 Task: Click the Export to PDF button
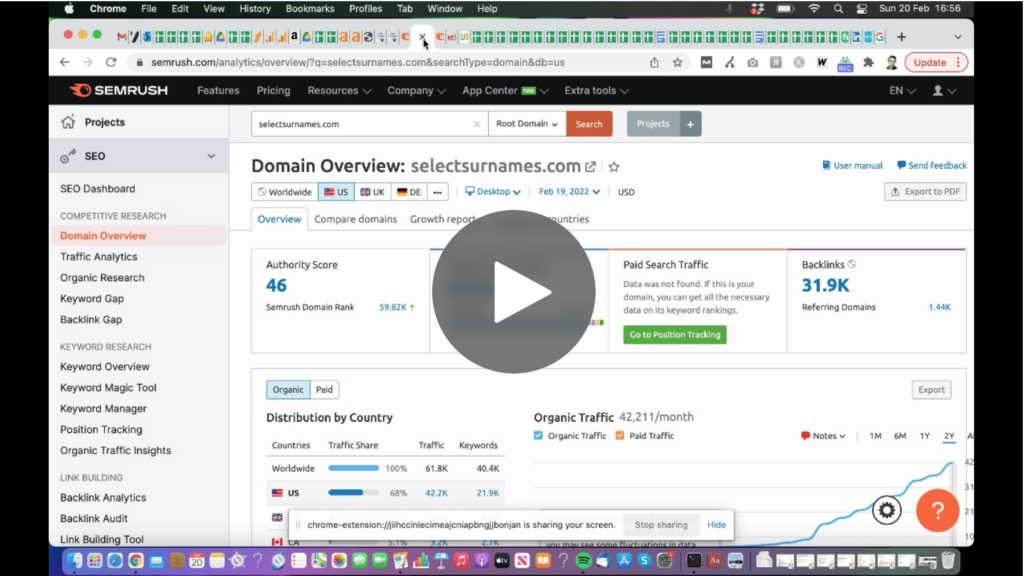point(925,192)
